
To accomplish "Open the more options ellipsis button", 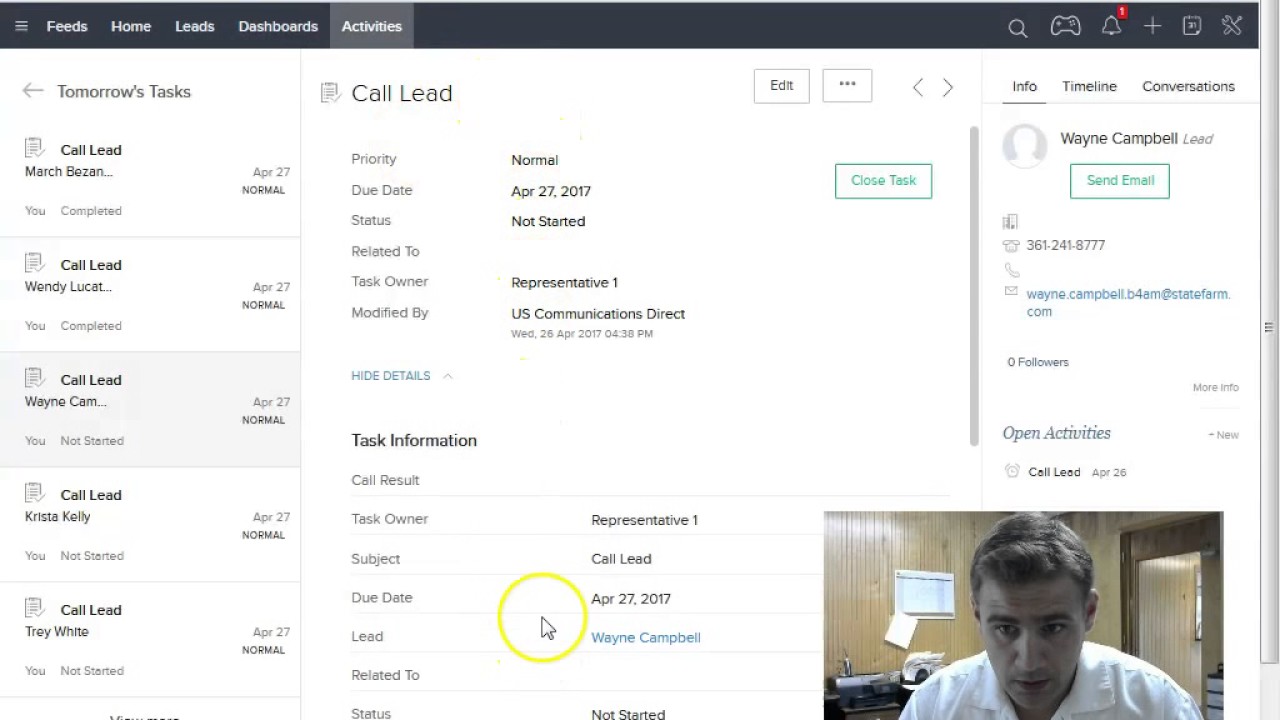I will coord(847,86).
